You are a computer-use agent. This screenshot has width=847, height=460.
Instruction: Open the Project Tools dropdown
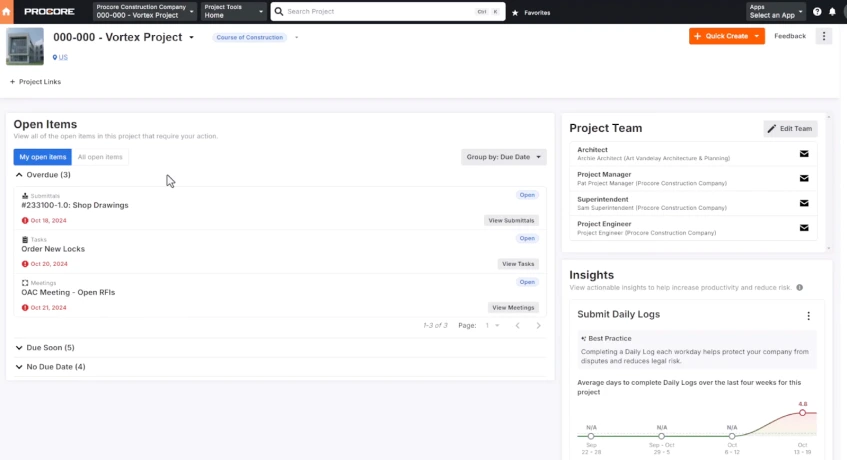[234, 11]
